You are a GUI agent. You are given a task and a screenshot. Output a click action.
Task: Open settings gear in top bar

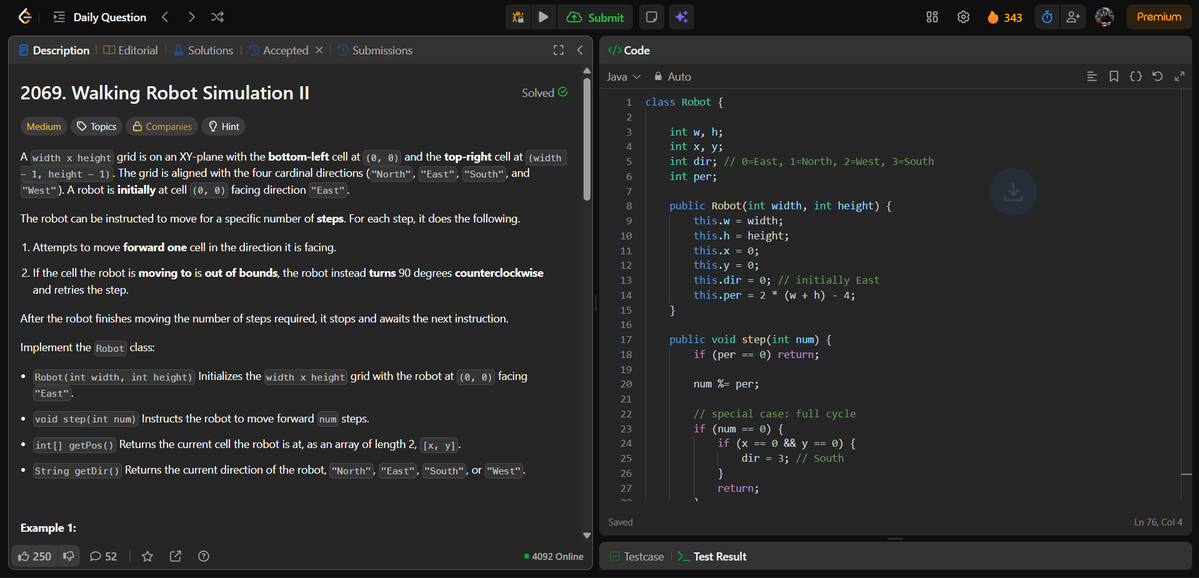coord(963,17)
